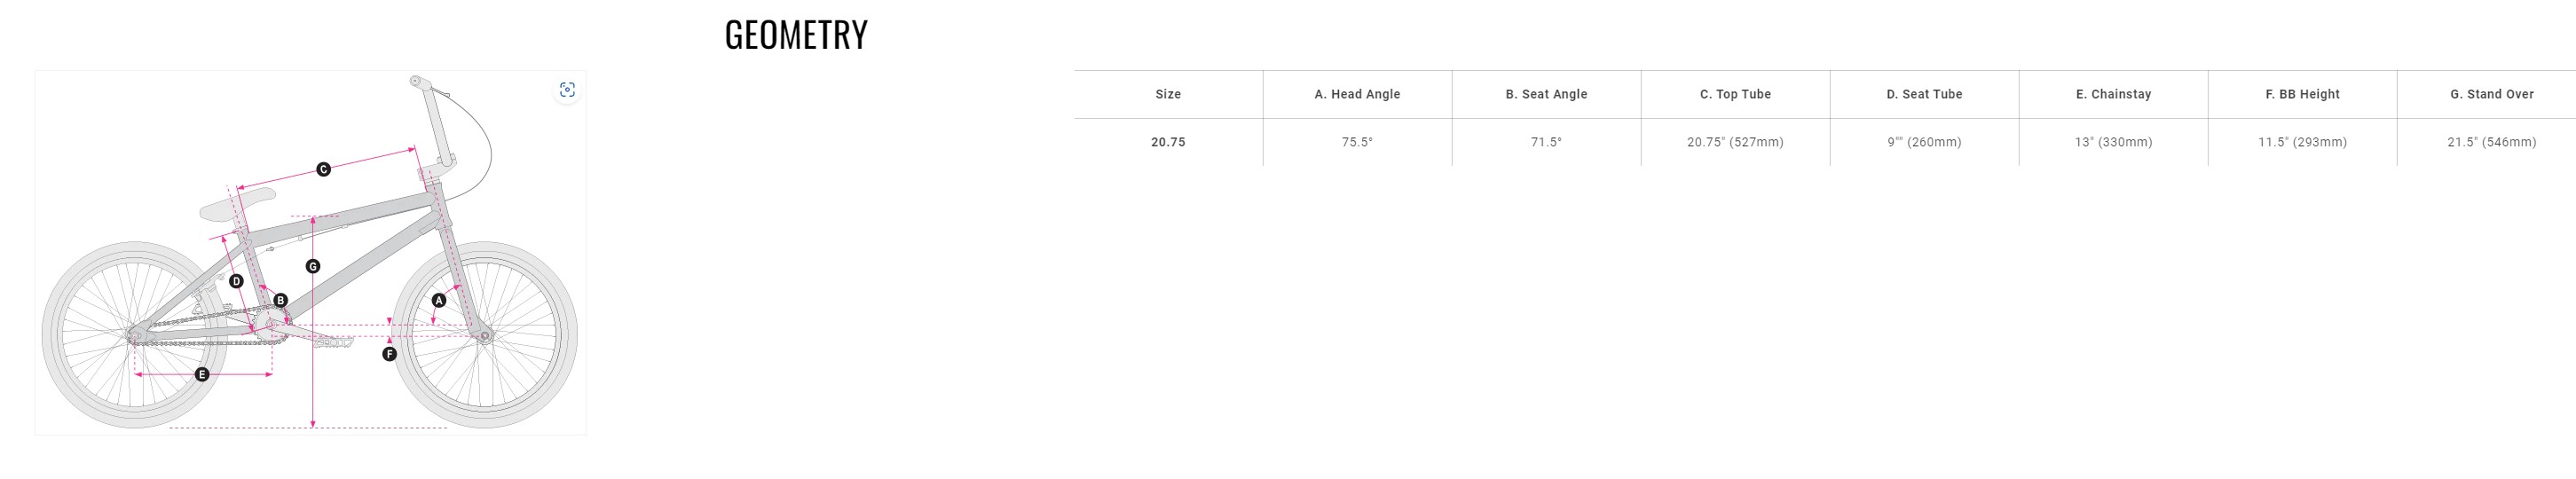2576x479 pixels.
Task: Click marker D on seat tube
Action: tap(236, 281)
